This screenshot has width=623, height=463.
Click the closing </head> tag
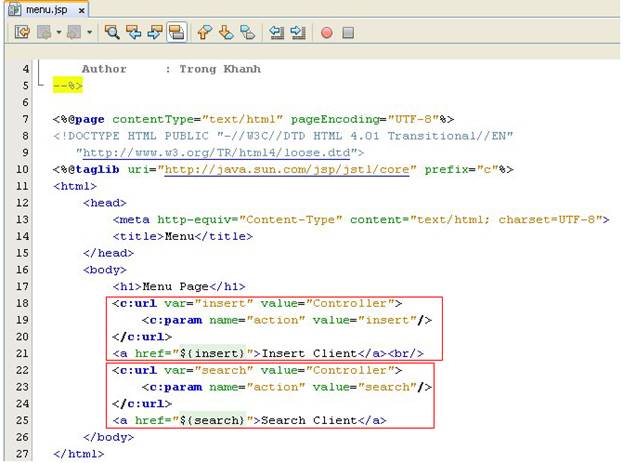pos(108,253)
